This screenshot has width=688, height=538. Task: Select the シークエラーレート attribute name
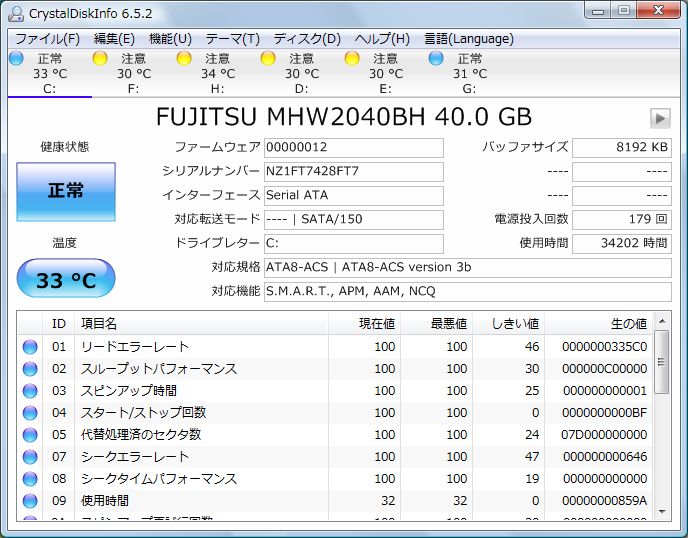pos(135,457)
